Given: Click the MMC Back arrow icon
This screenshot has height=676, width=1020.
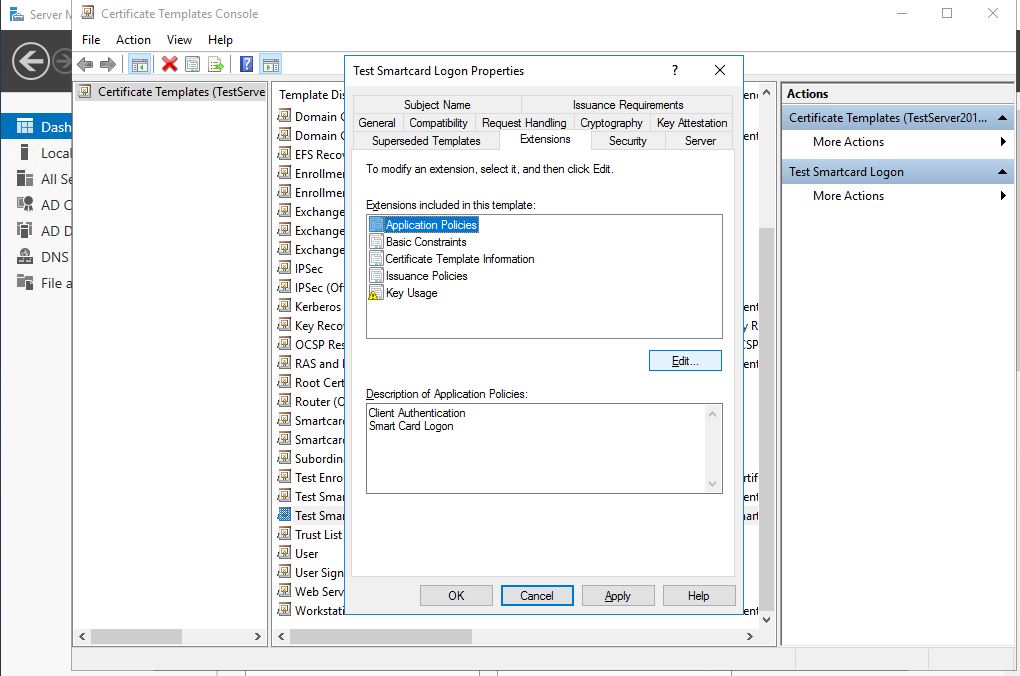Looking at the screenshot, I should tap(85, 64).
